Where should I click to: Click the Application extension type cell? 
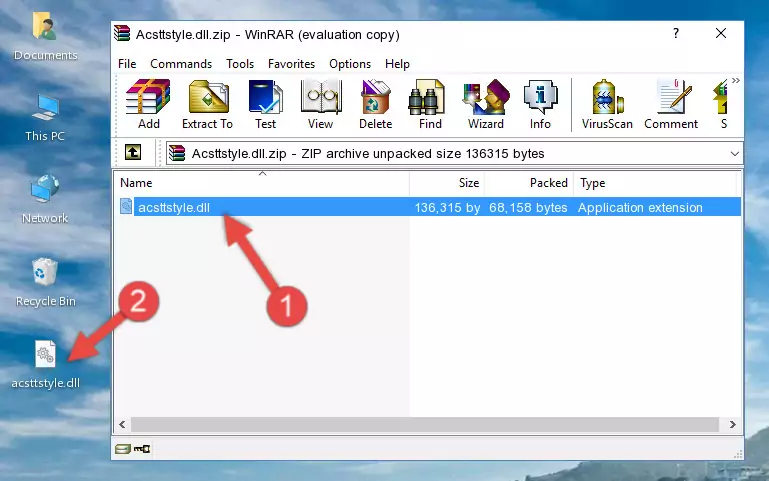click(x=640, y=207)
